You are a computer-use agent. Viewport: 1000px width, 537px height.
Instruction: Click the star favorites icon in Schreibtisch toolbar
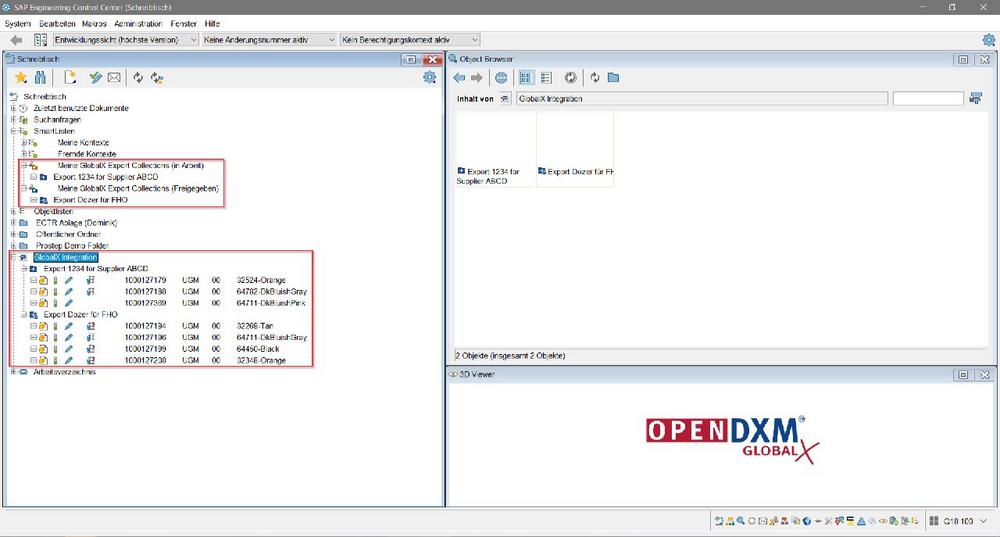coord(21,78)
